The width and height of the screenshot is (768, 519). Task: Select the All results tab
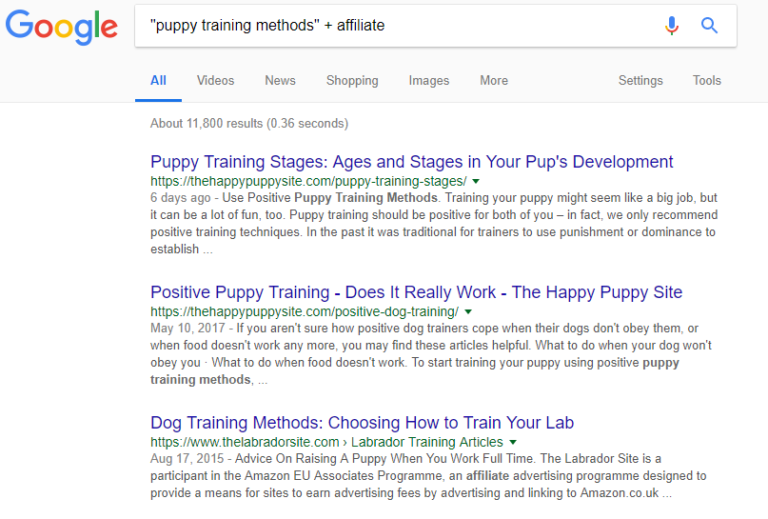[158, 80]
